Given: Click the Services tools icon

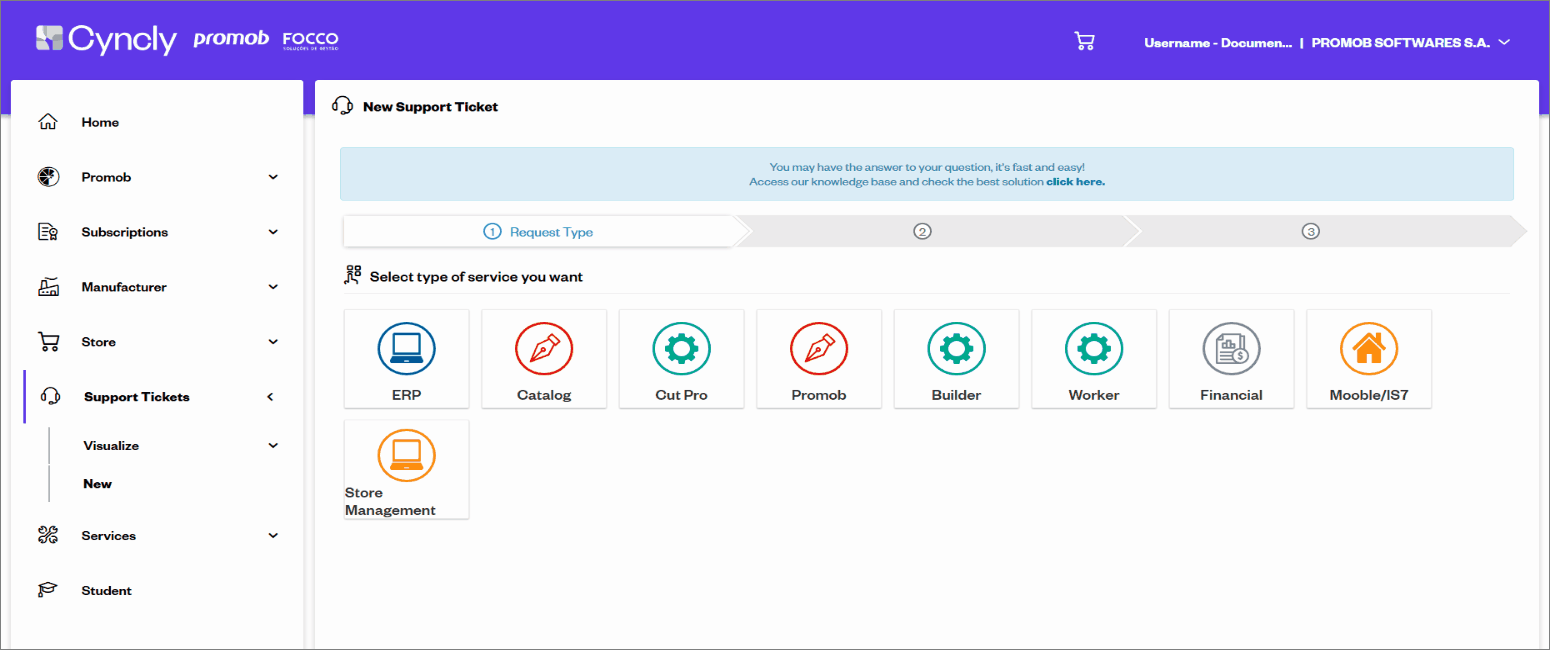Looking at the screenshot, I should coord(48,536).
